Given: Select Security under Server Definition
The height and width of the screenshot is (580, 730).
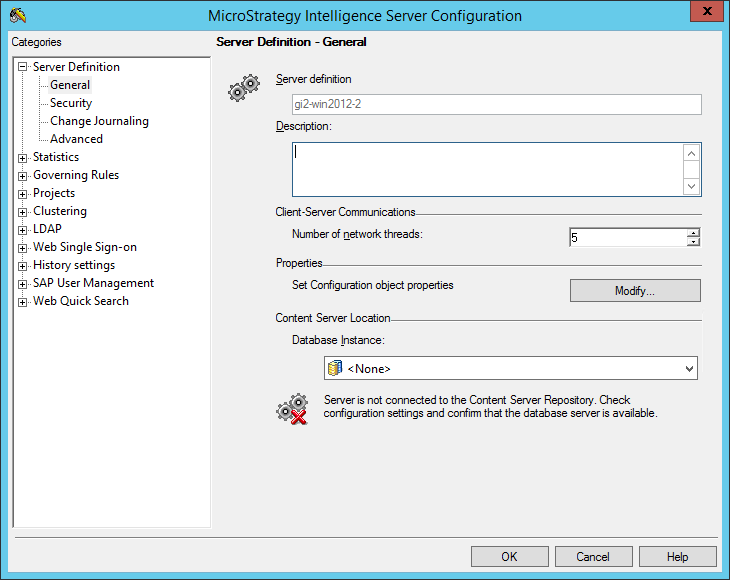Looking at the screenshot, I should 71,103.
